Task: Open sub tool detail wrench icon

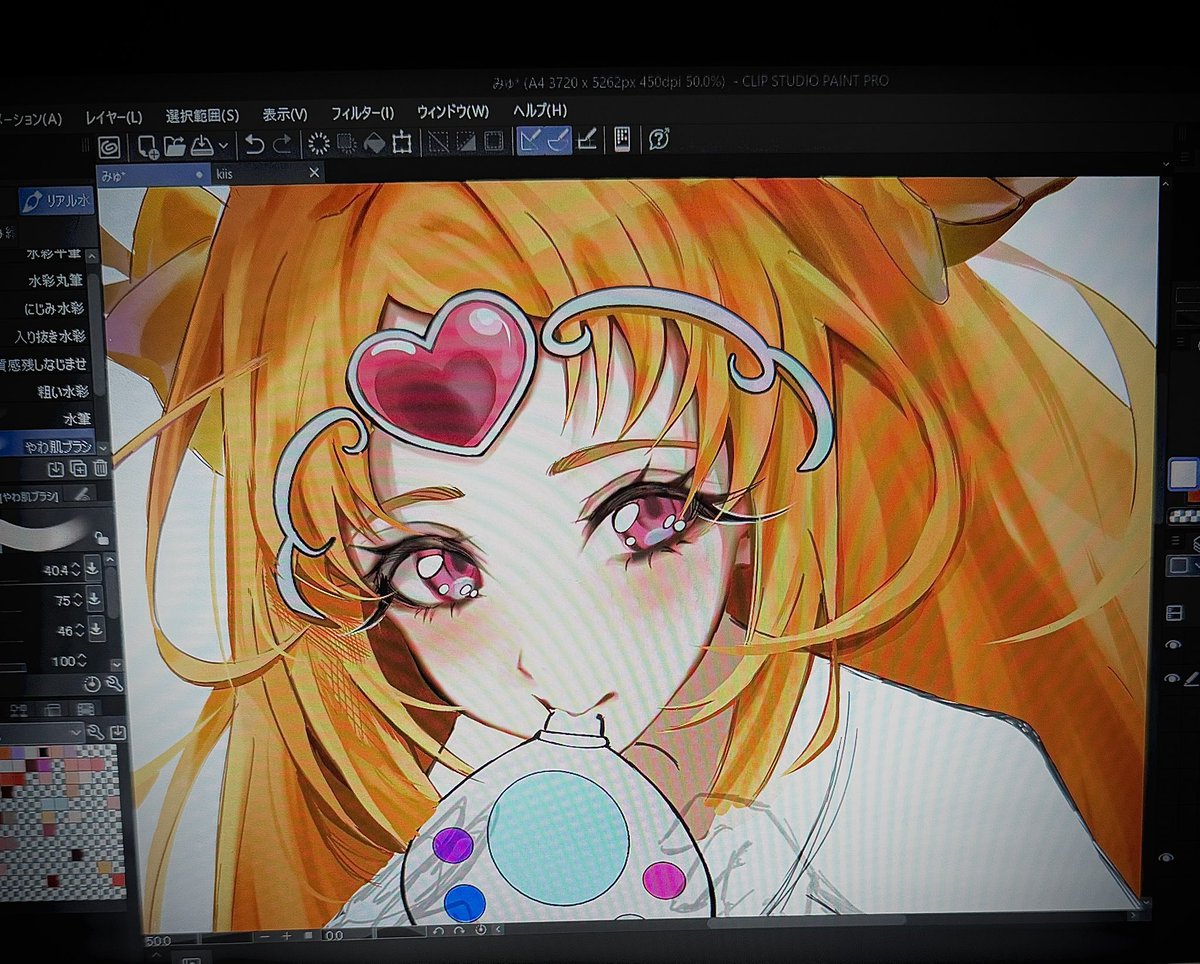Action: click(x=113, y=685)
